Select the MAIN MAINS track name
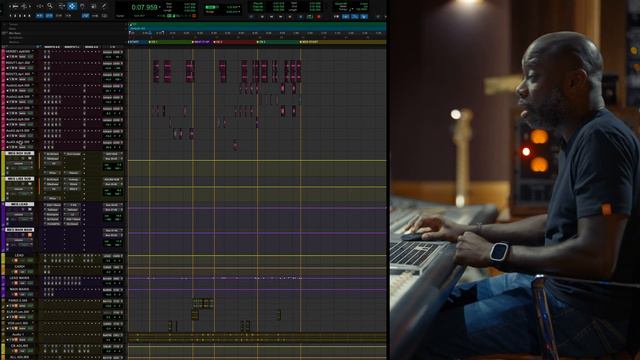Image resolution: width=640 pixels, height=360 pixels. point(19,289)
